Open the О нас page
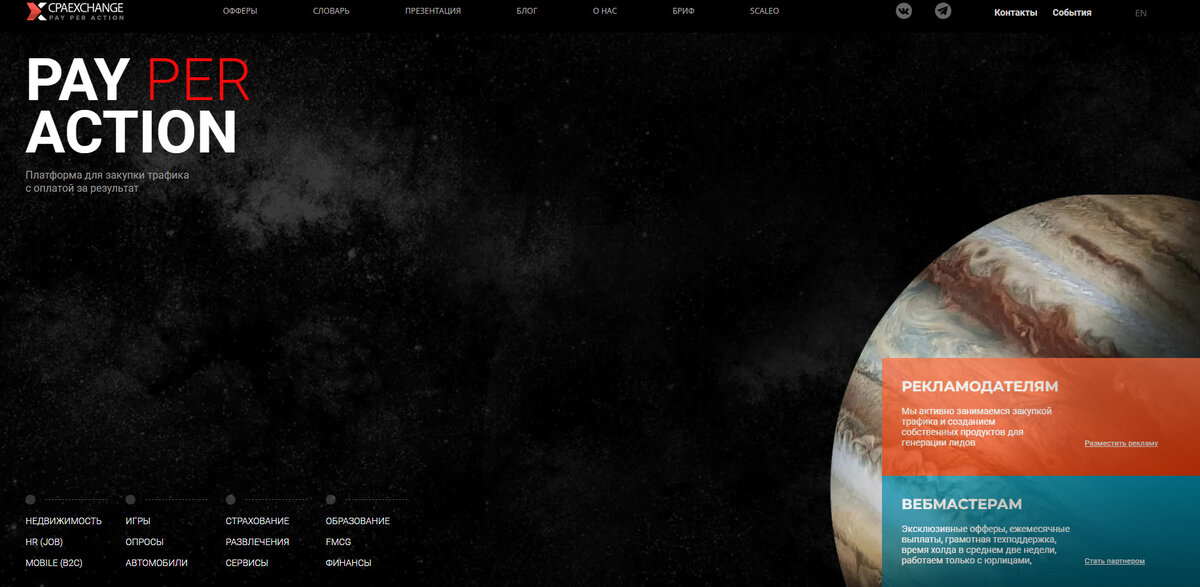This screenshot has height=587, width=1200. tap(605, 11)
